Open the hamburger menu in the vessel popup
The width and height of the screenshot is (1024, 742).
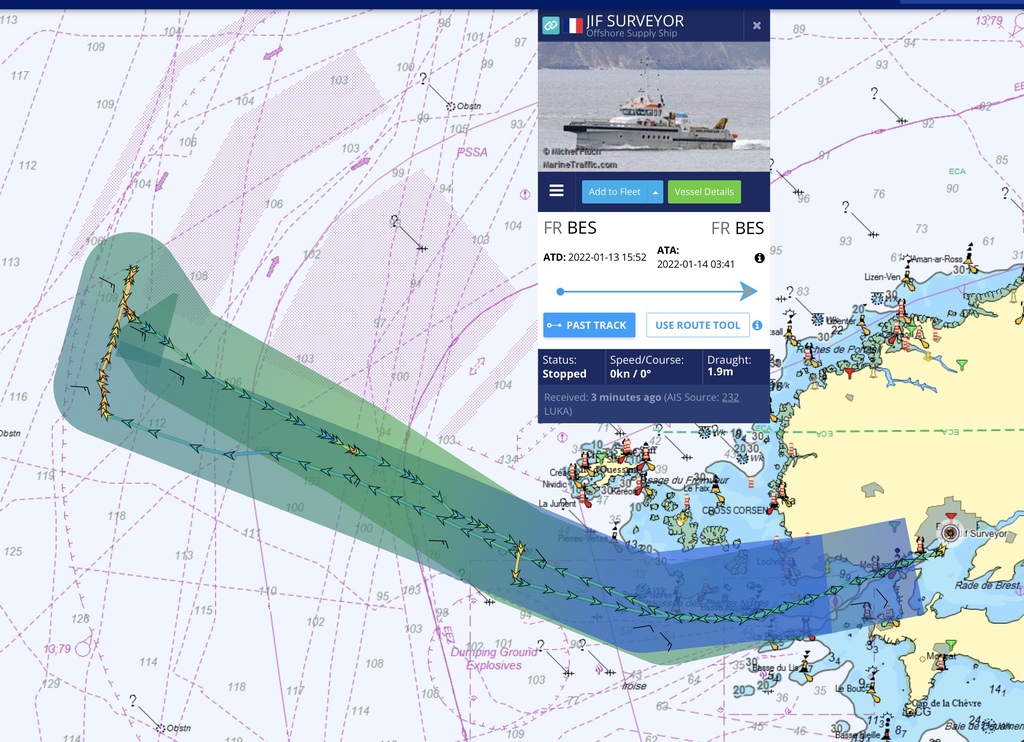(556, 190)
